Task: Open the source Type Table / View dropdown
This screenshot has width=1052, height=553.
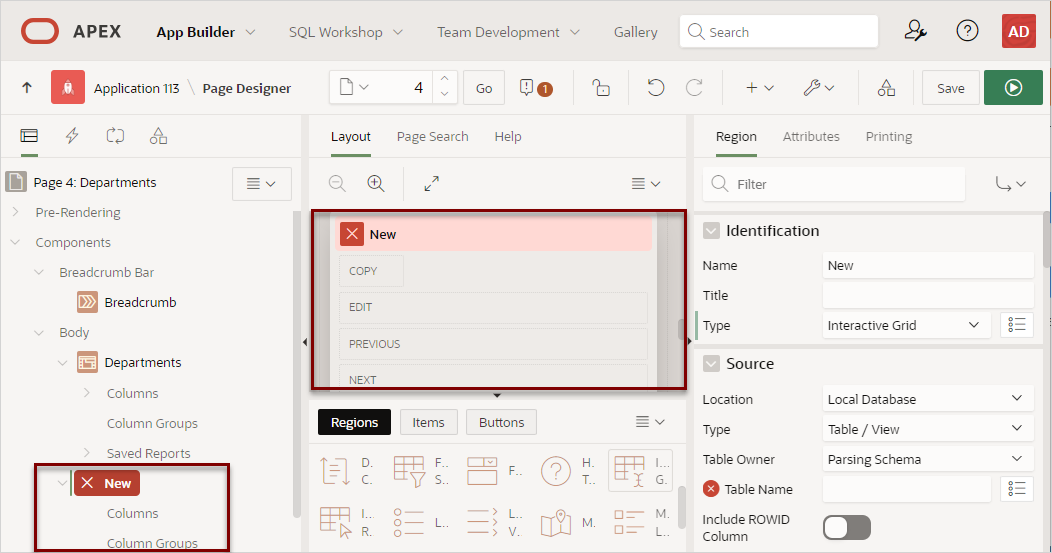Action: [928, 429]
